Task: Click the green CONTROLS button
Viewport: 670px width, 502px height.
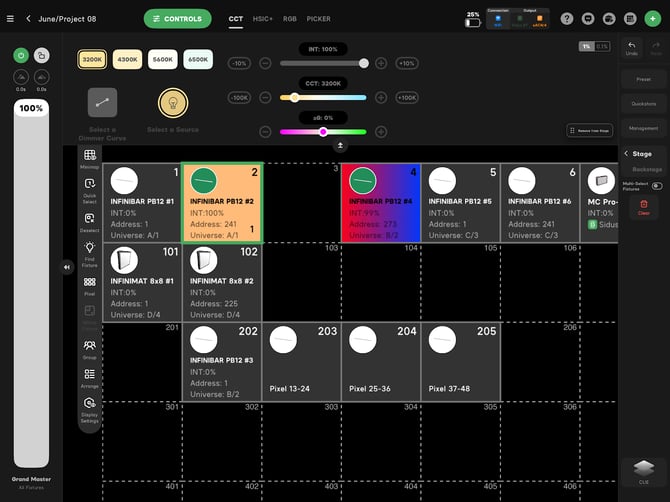Action: pos(177,19)
